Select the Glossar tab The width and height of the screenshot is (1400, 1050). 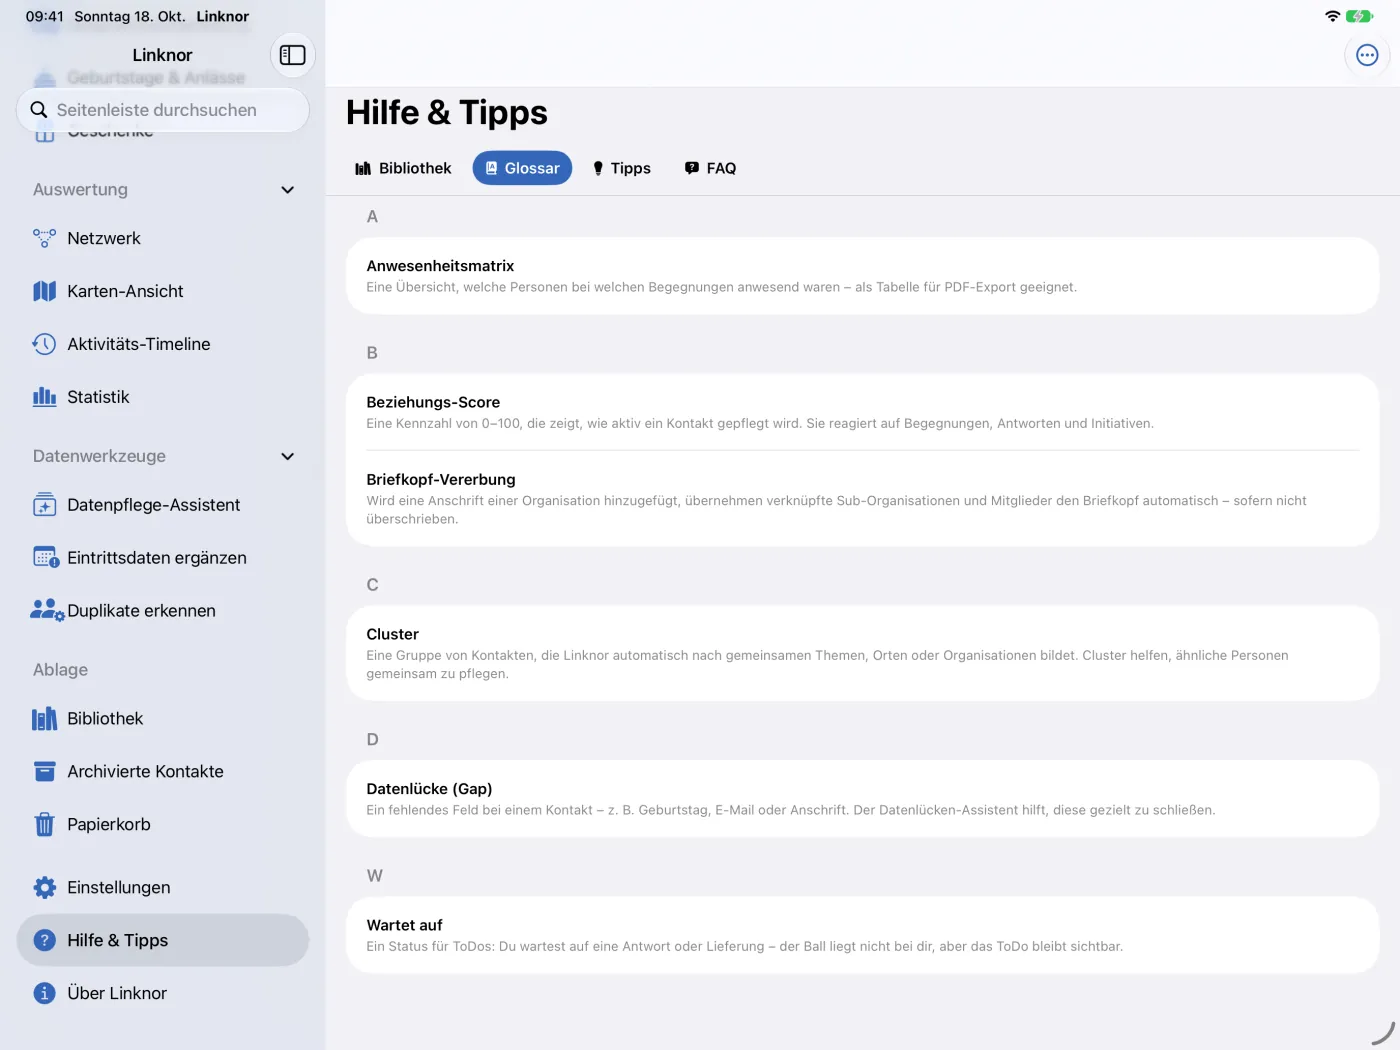click(x=522, y=168)
